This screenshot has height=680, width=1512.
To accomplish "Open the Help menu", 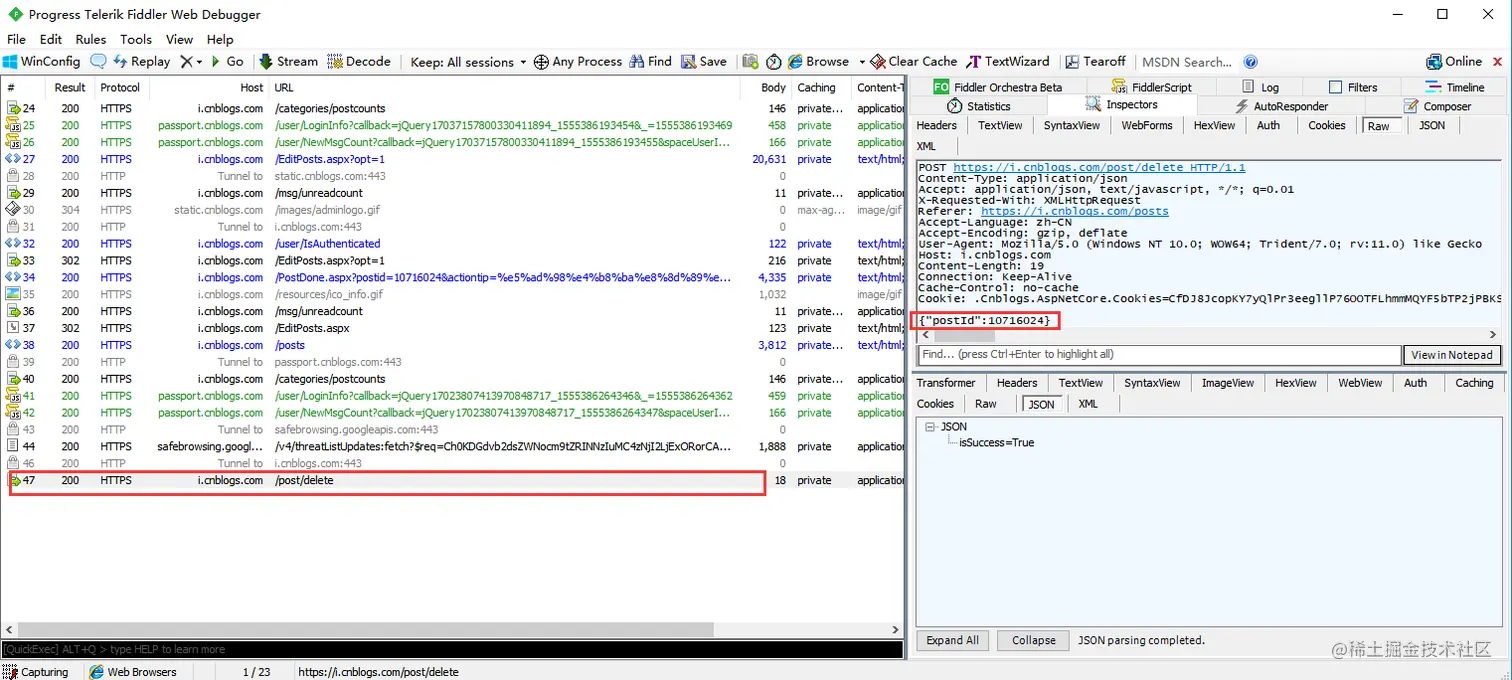I will tap(220, 39).
